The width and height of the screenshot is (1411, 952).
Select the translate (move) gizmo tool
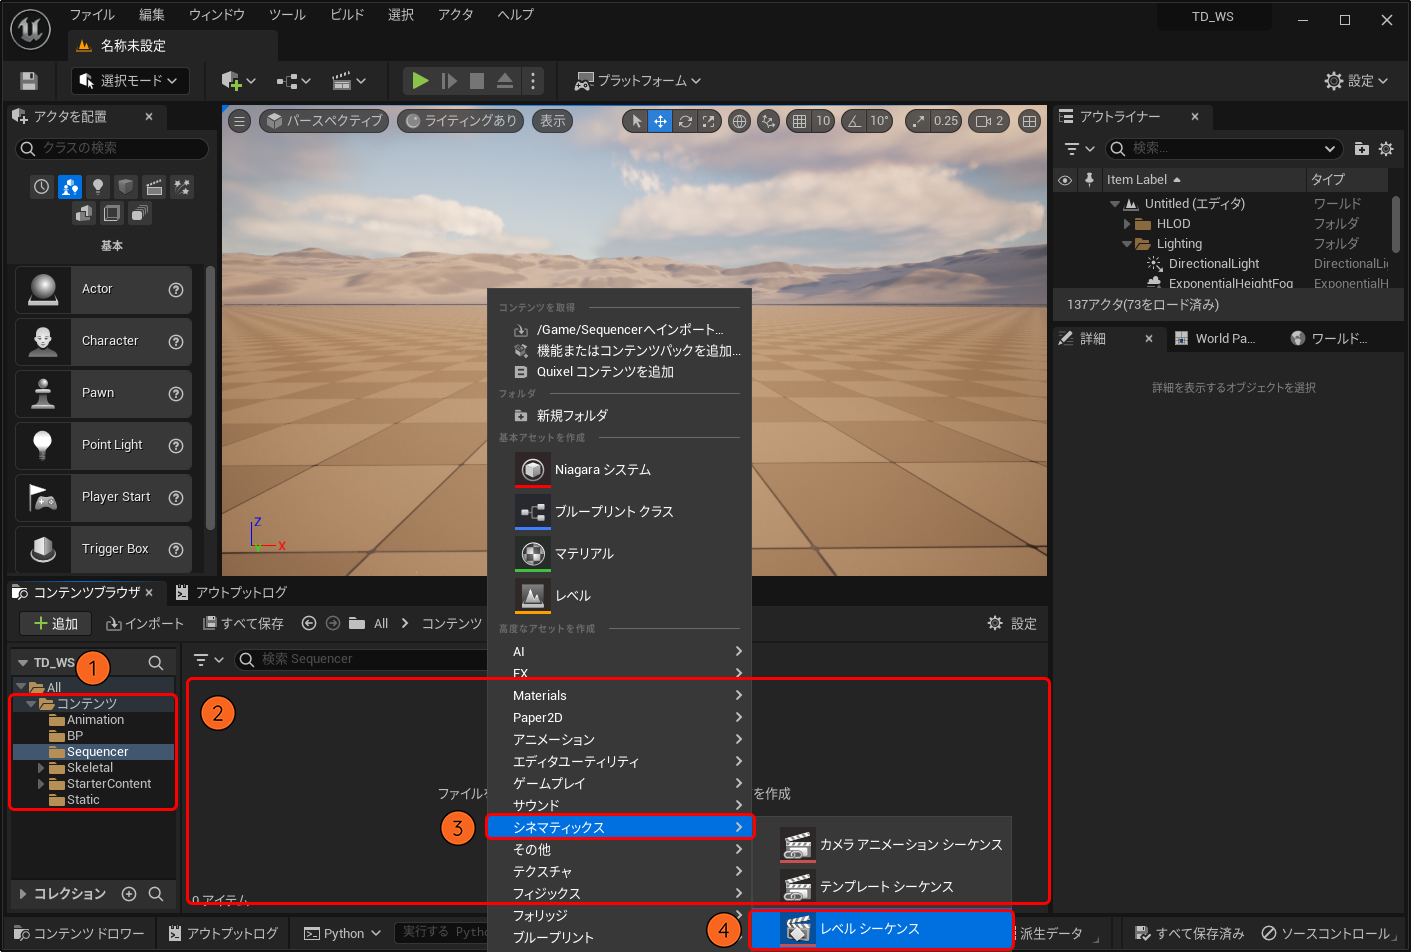click(660, 121)
